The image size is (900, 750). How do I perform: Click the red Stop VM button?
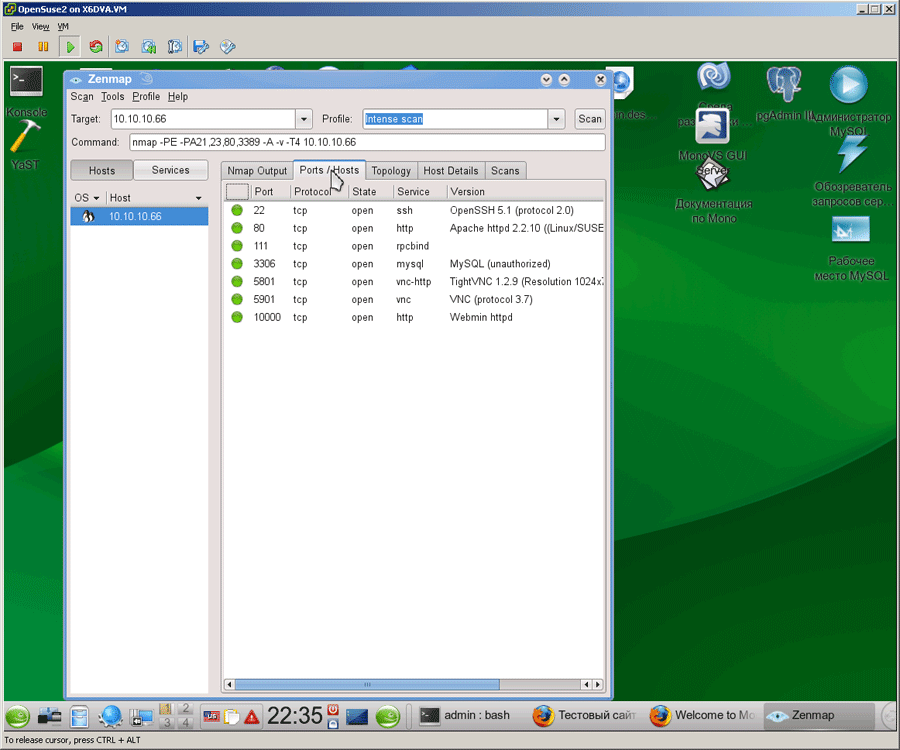17,46
